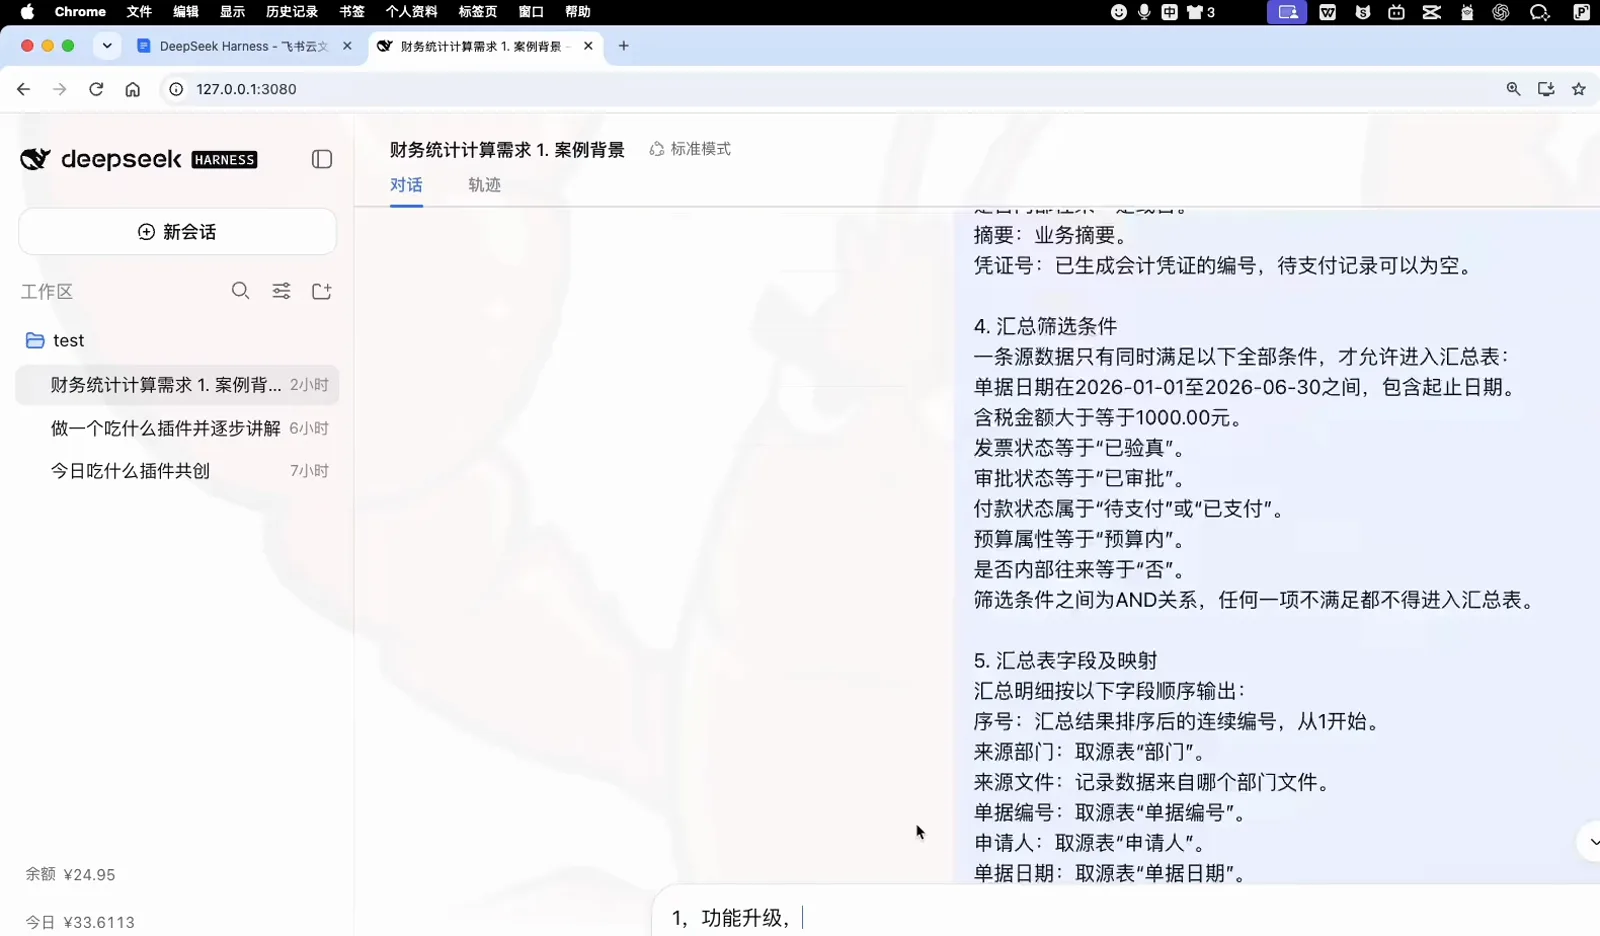Select conversation 财务统计计算需求 in sidebar
The height and width of the screenshot is (936, 1600).
point(177,385)
